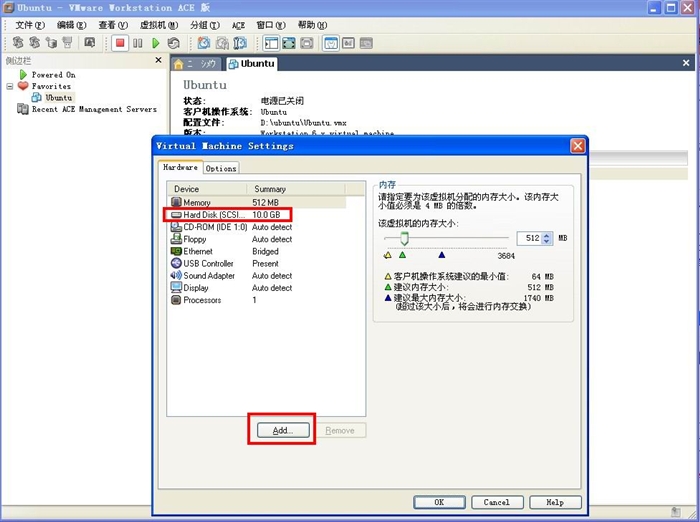Screen dimensions: 700x522
Task: Click the home tab icon
Action: (179, 64)
